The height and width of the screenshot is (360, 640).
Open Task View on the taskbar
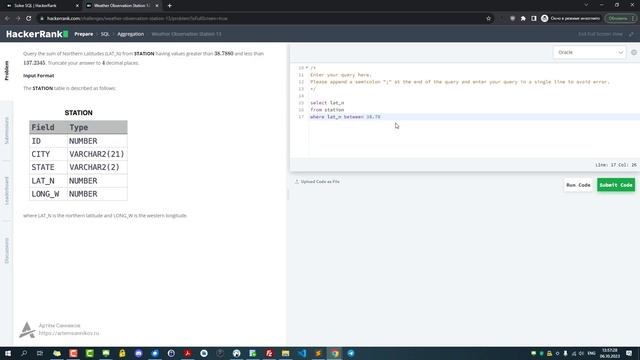point(40,353)
